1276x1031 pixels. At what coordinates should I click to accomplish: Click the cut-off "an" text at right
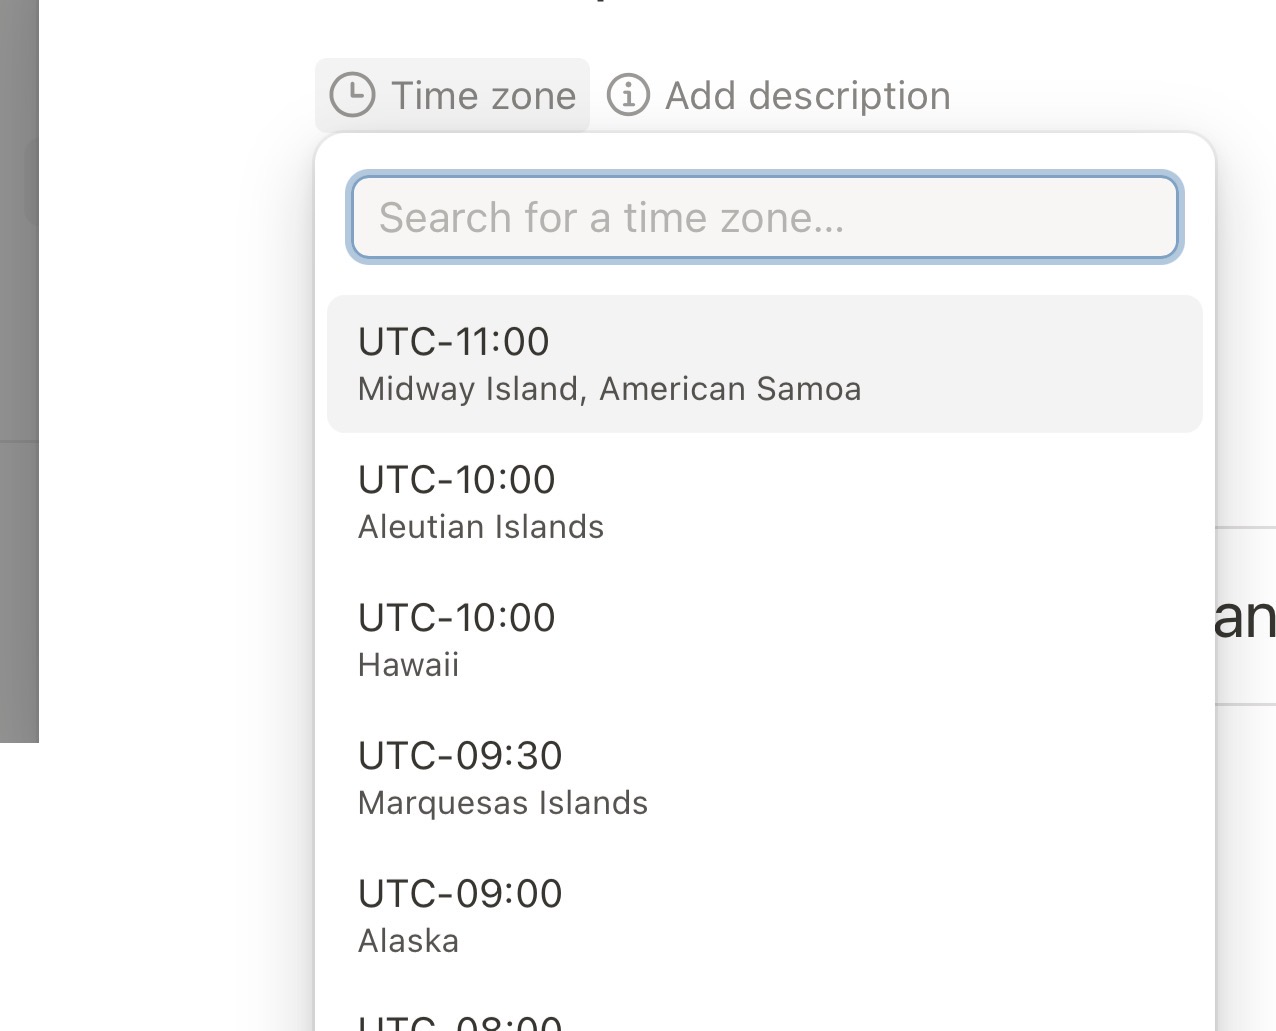coord(1244,618)
